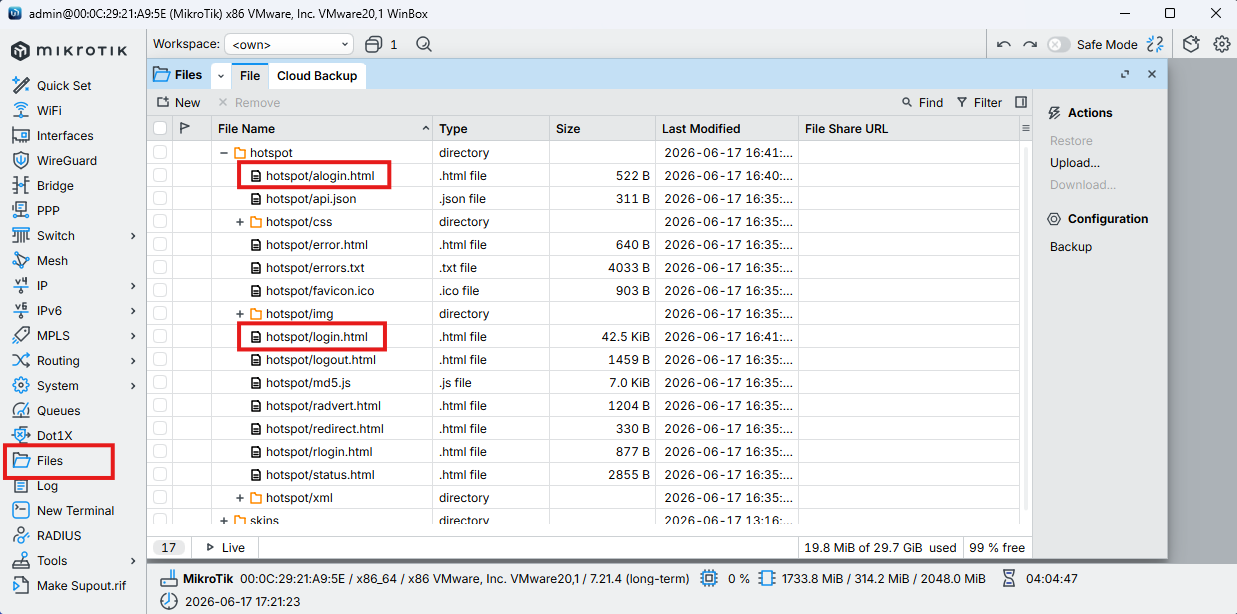Click the icon next to Safe Mode
Screen dimensions: 1237x614
[1155, 44]
